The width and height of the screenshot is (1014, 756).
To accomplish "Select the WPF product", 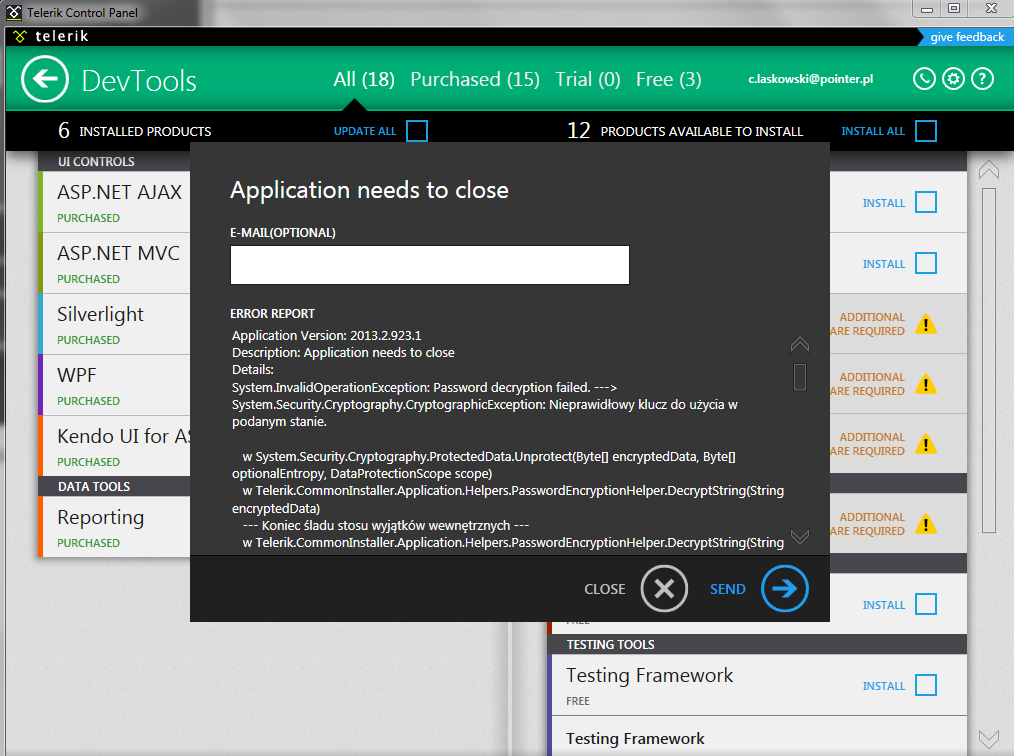I will tap(114, 385).
